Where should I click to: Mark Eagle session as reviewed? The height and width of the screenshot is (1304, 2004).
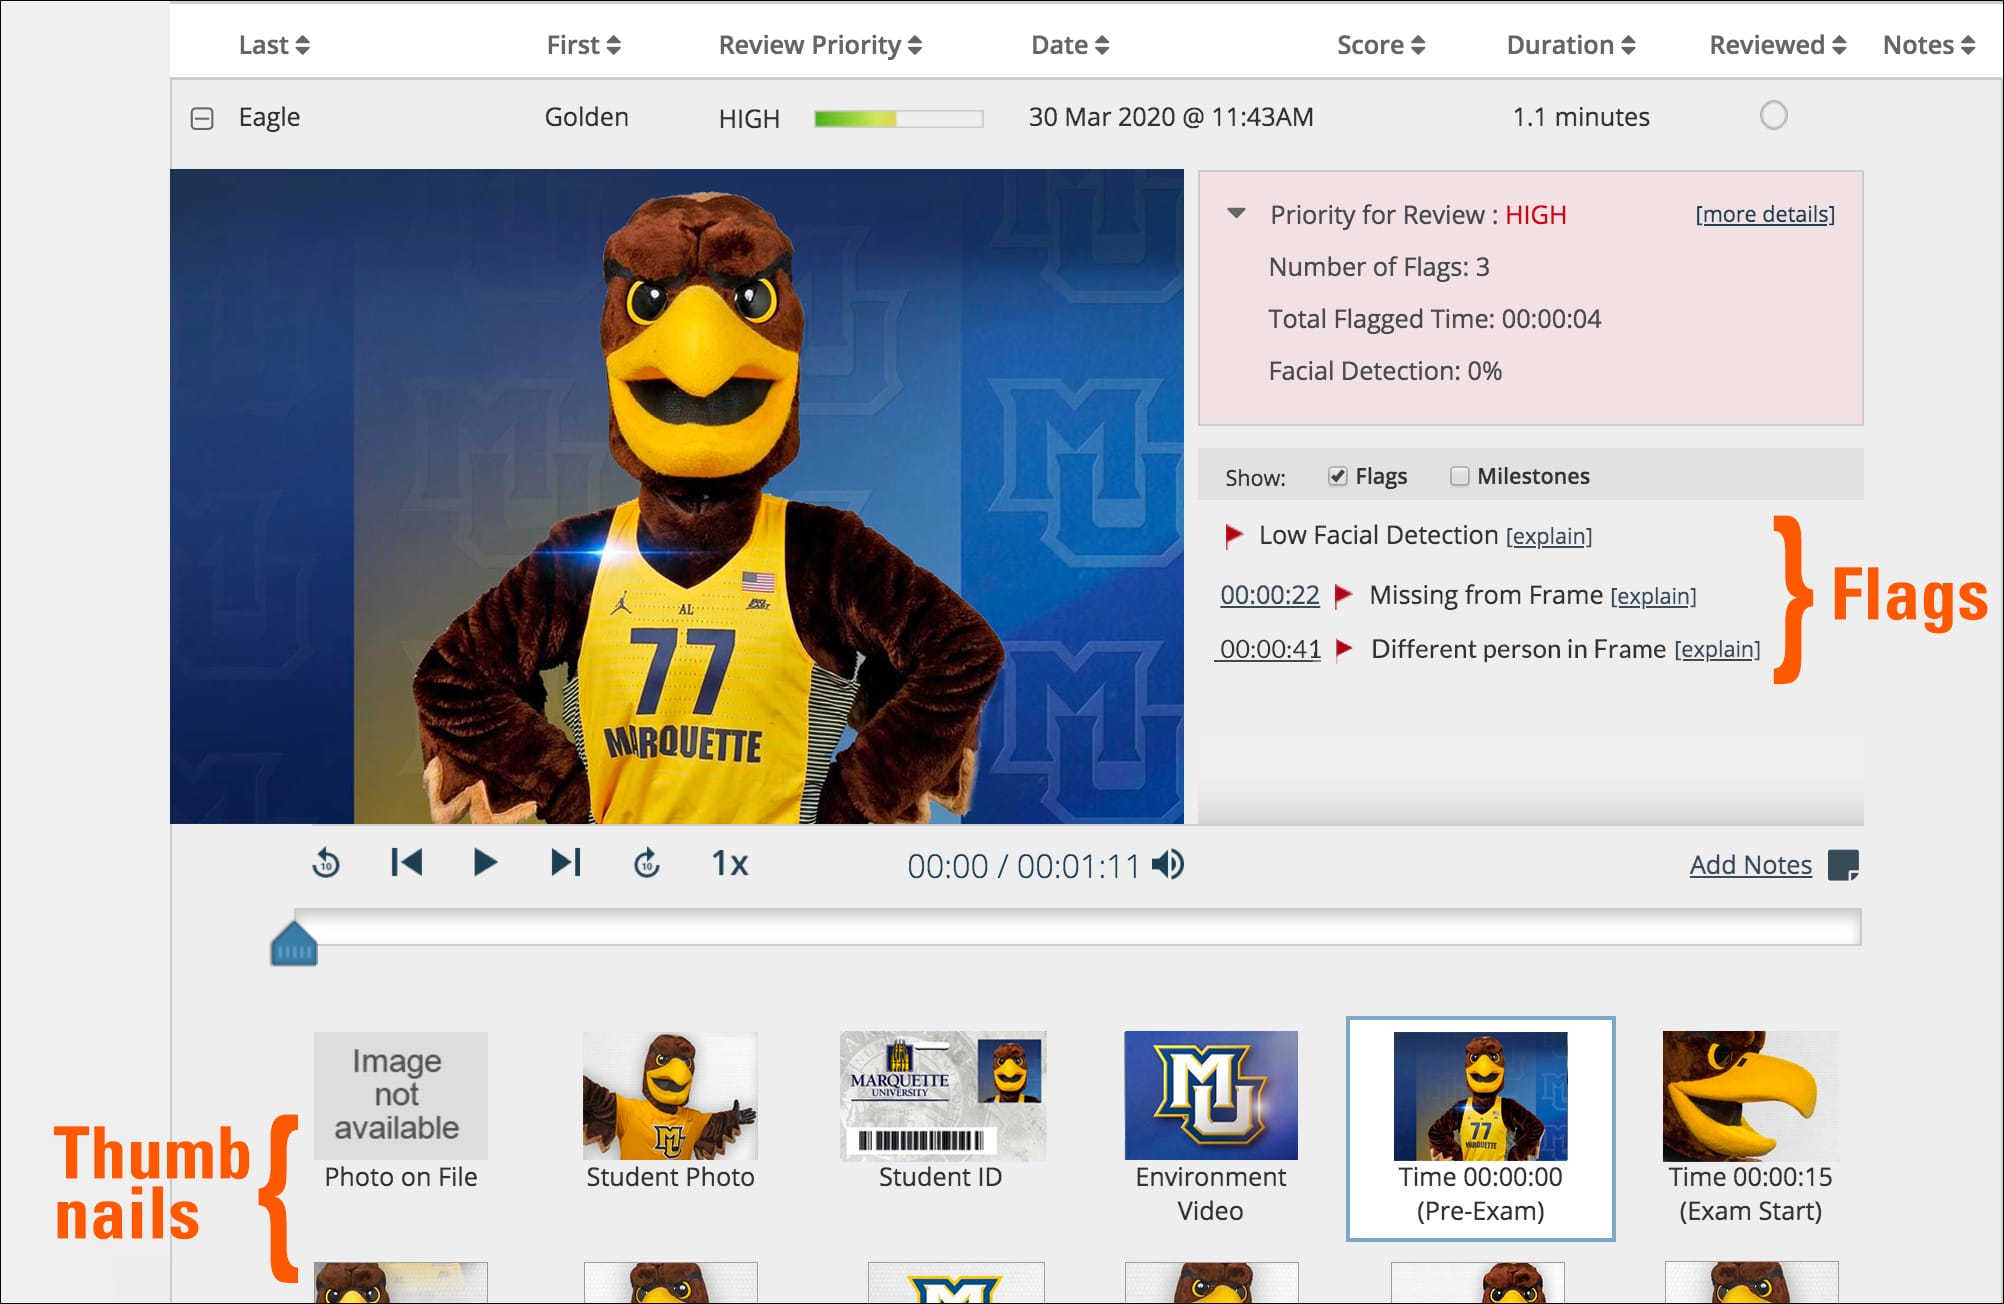[x=1773, y=116]
